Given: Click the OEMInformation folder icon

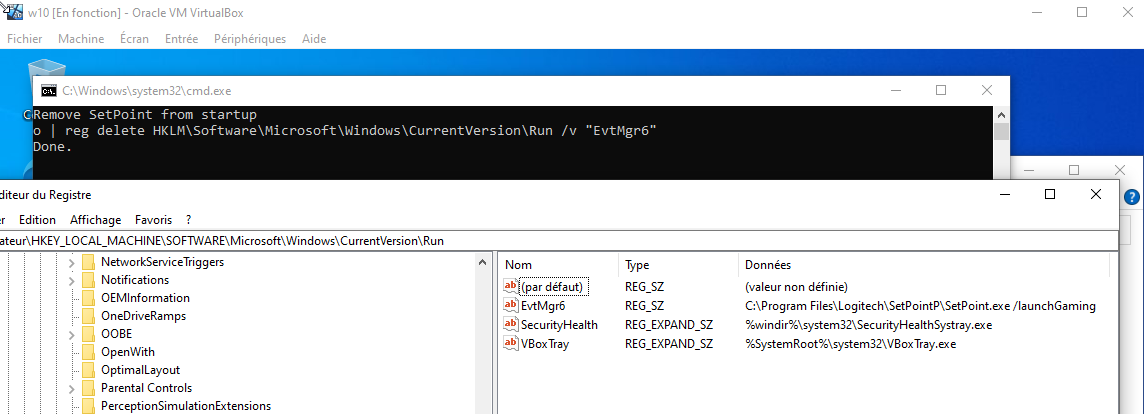Looking at the screenshot, I should tap(88, 298).
